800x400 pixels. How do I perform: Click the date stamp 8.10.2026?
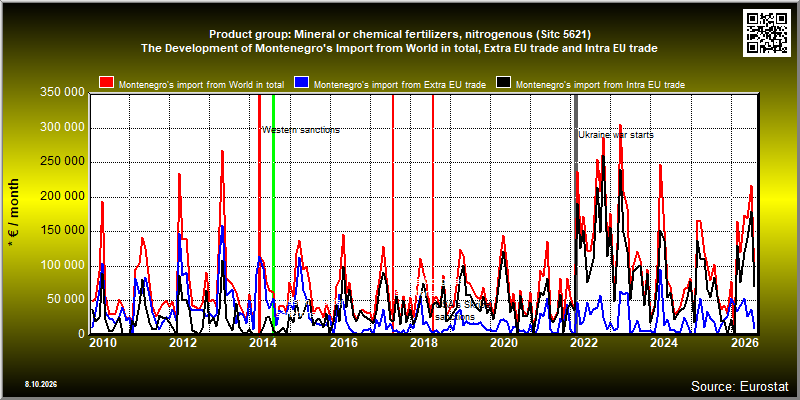click(40, 384)
